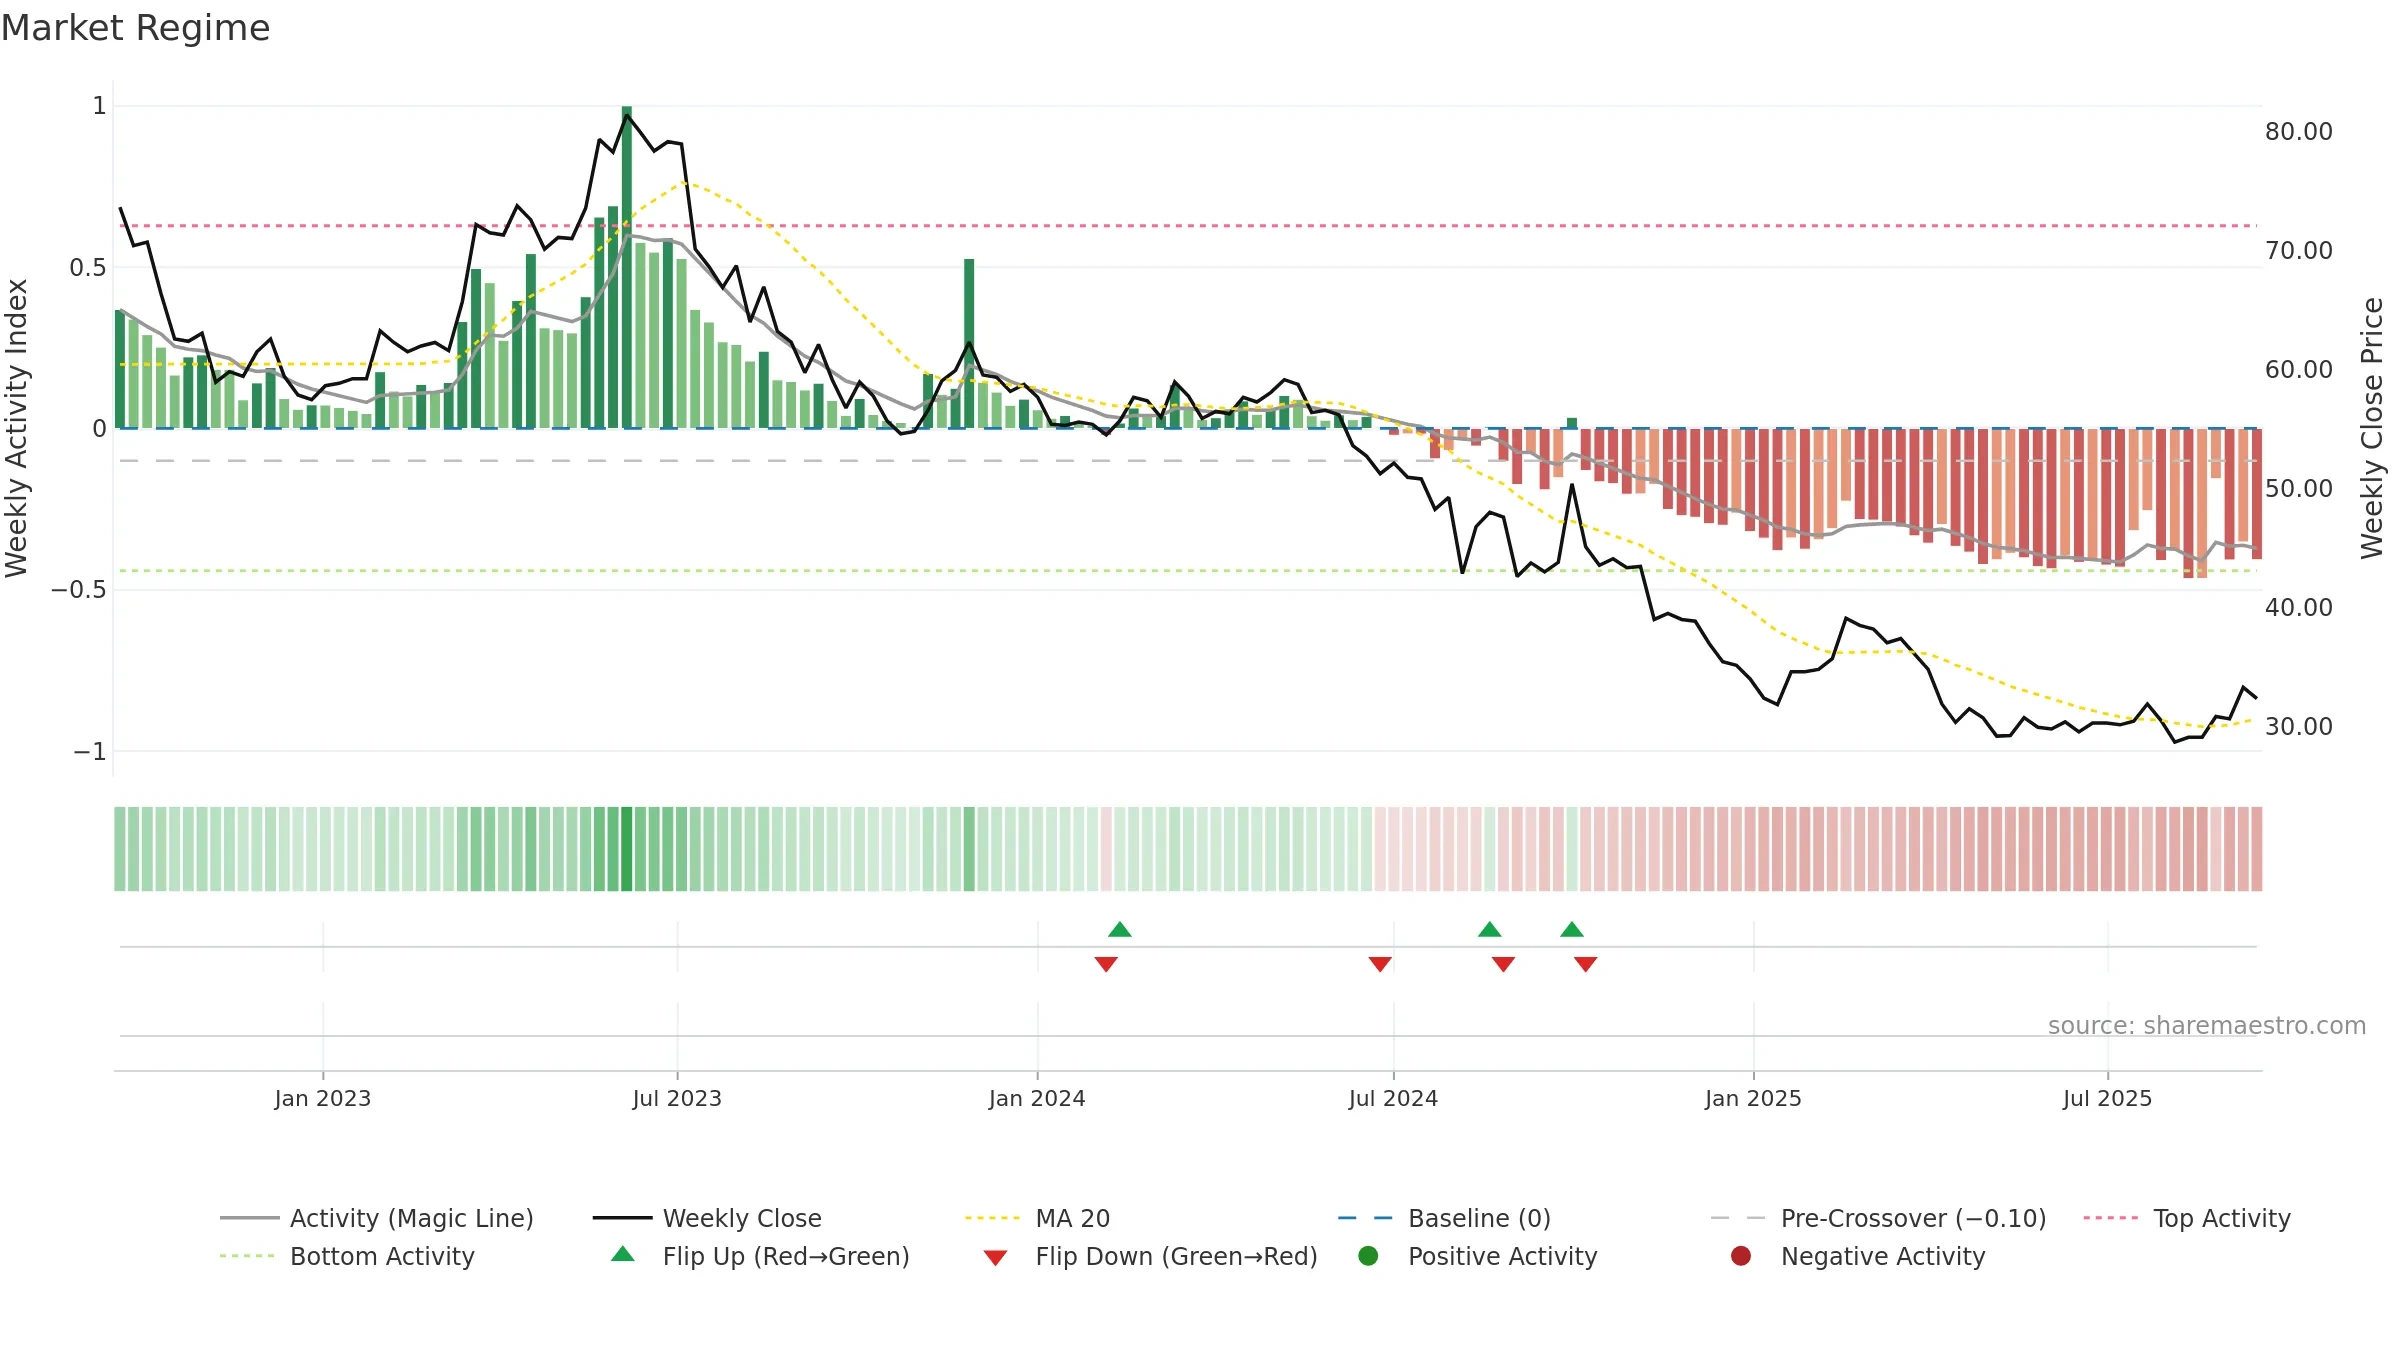Image resolution: width=2400 pixels, height=1350 pixels.
Task: Click the tall green bar spike near Dec 2023
Action: (x=969, y=343)
